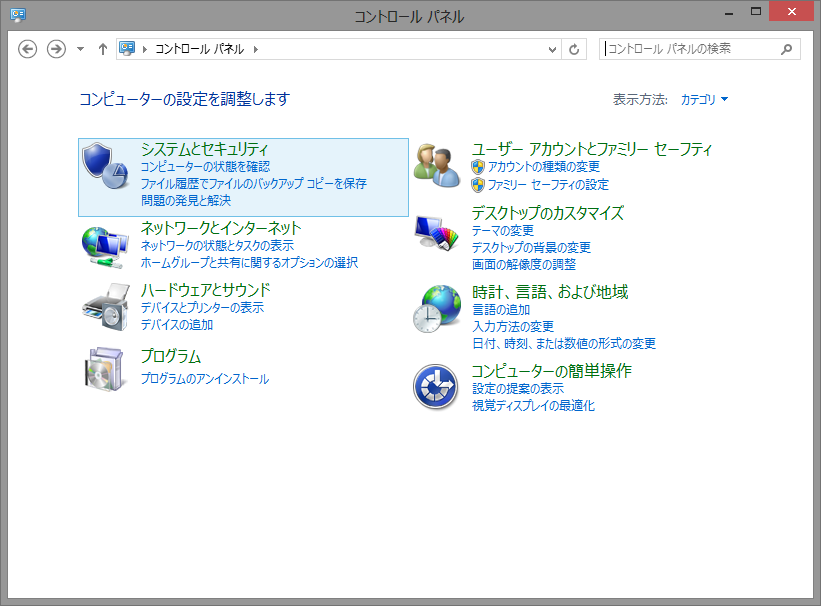The width and height of the screenshot is (821, 606).
Task: Maximize the Control Panel window
Action: tap(756, 13)
